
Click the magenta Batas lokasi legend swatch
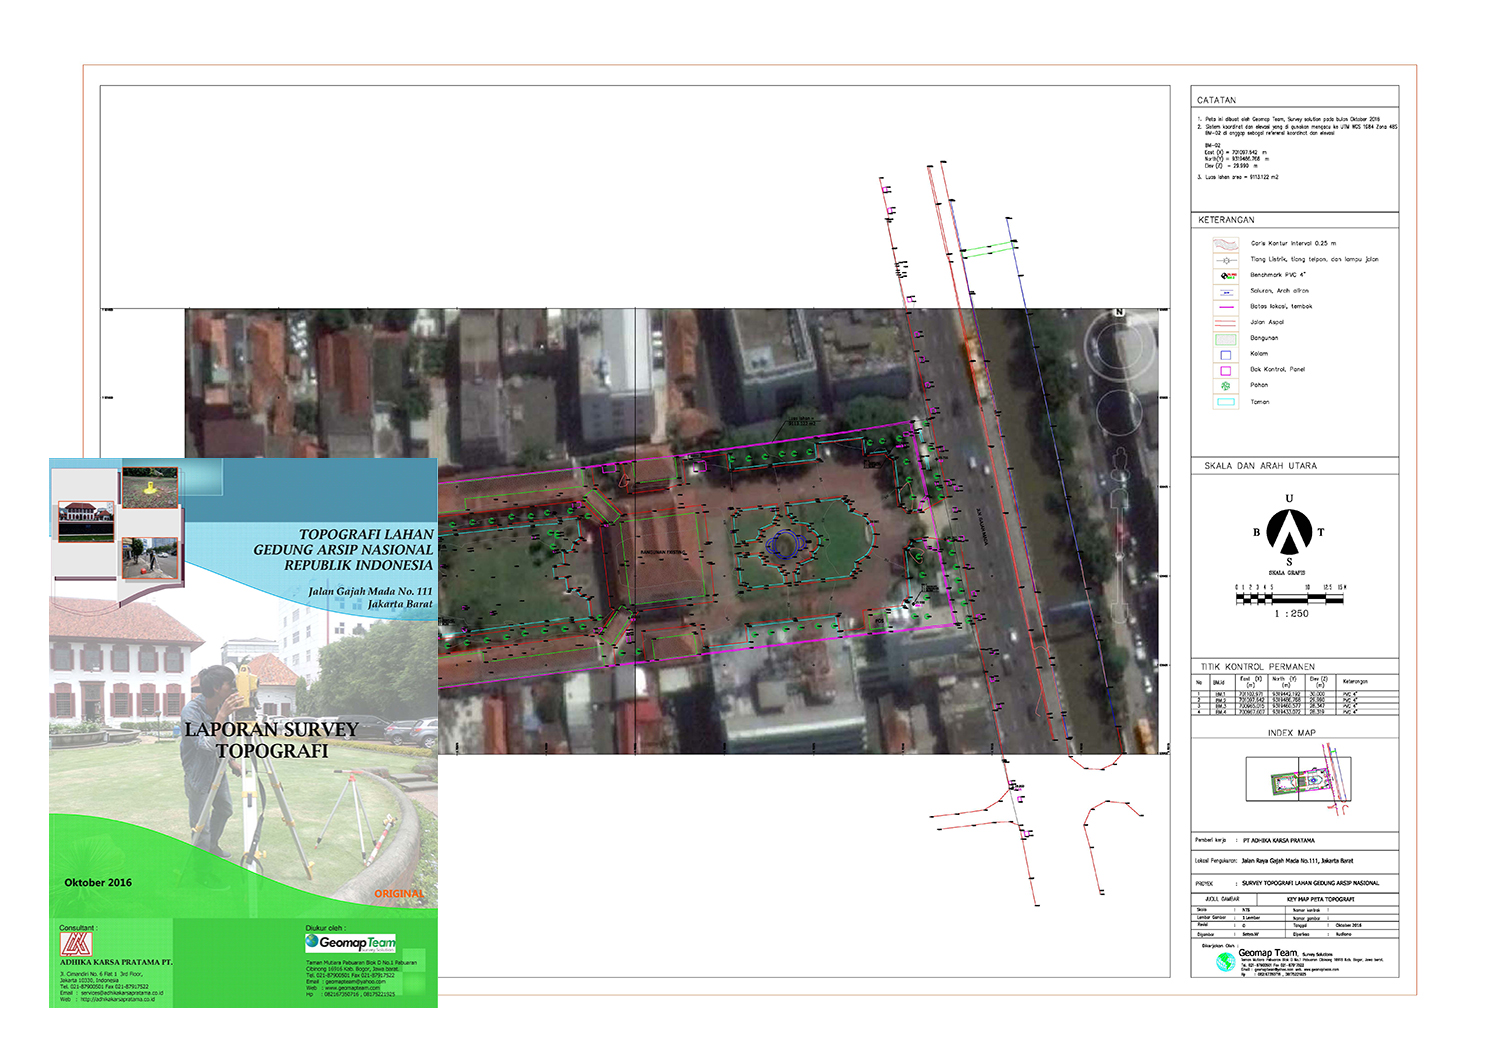[1225, 307]
